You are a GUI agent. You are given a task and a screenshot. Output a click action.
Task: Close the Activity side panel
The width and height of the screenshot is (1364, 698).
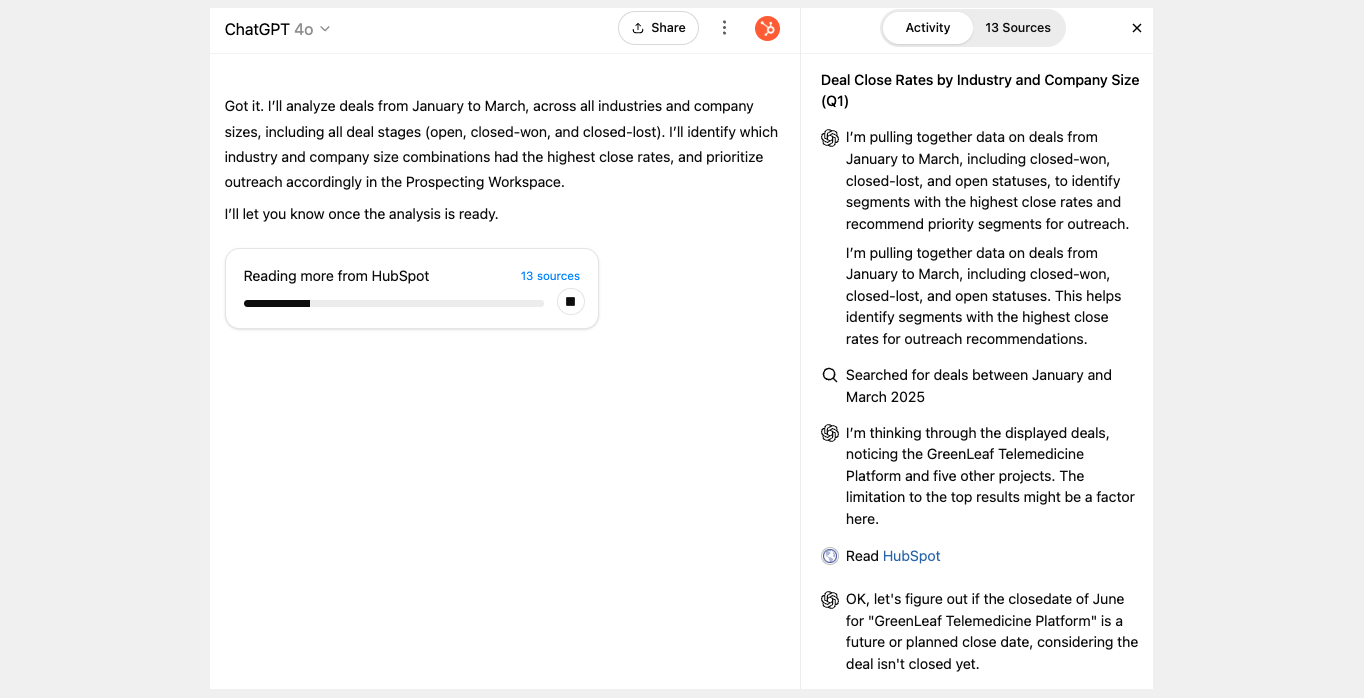1136,28
